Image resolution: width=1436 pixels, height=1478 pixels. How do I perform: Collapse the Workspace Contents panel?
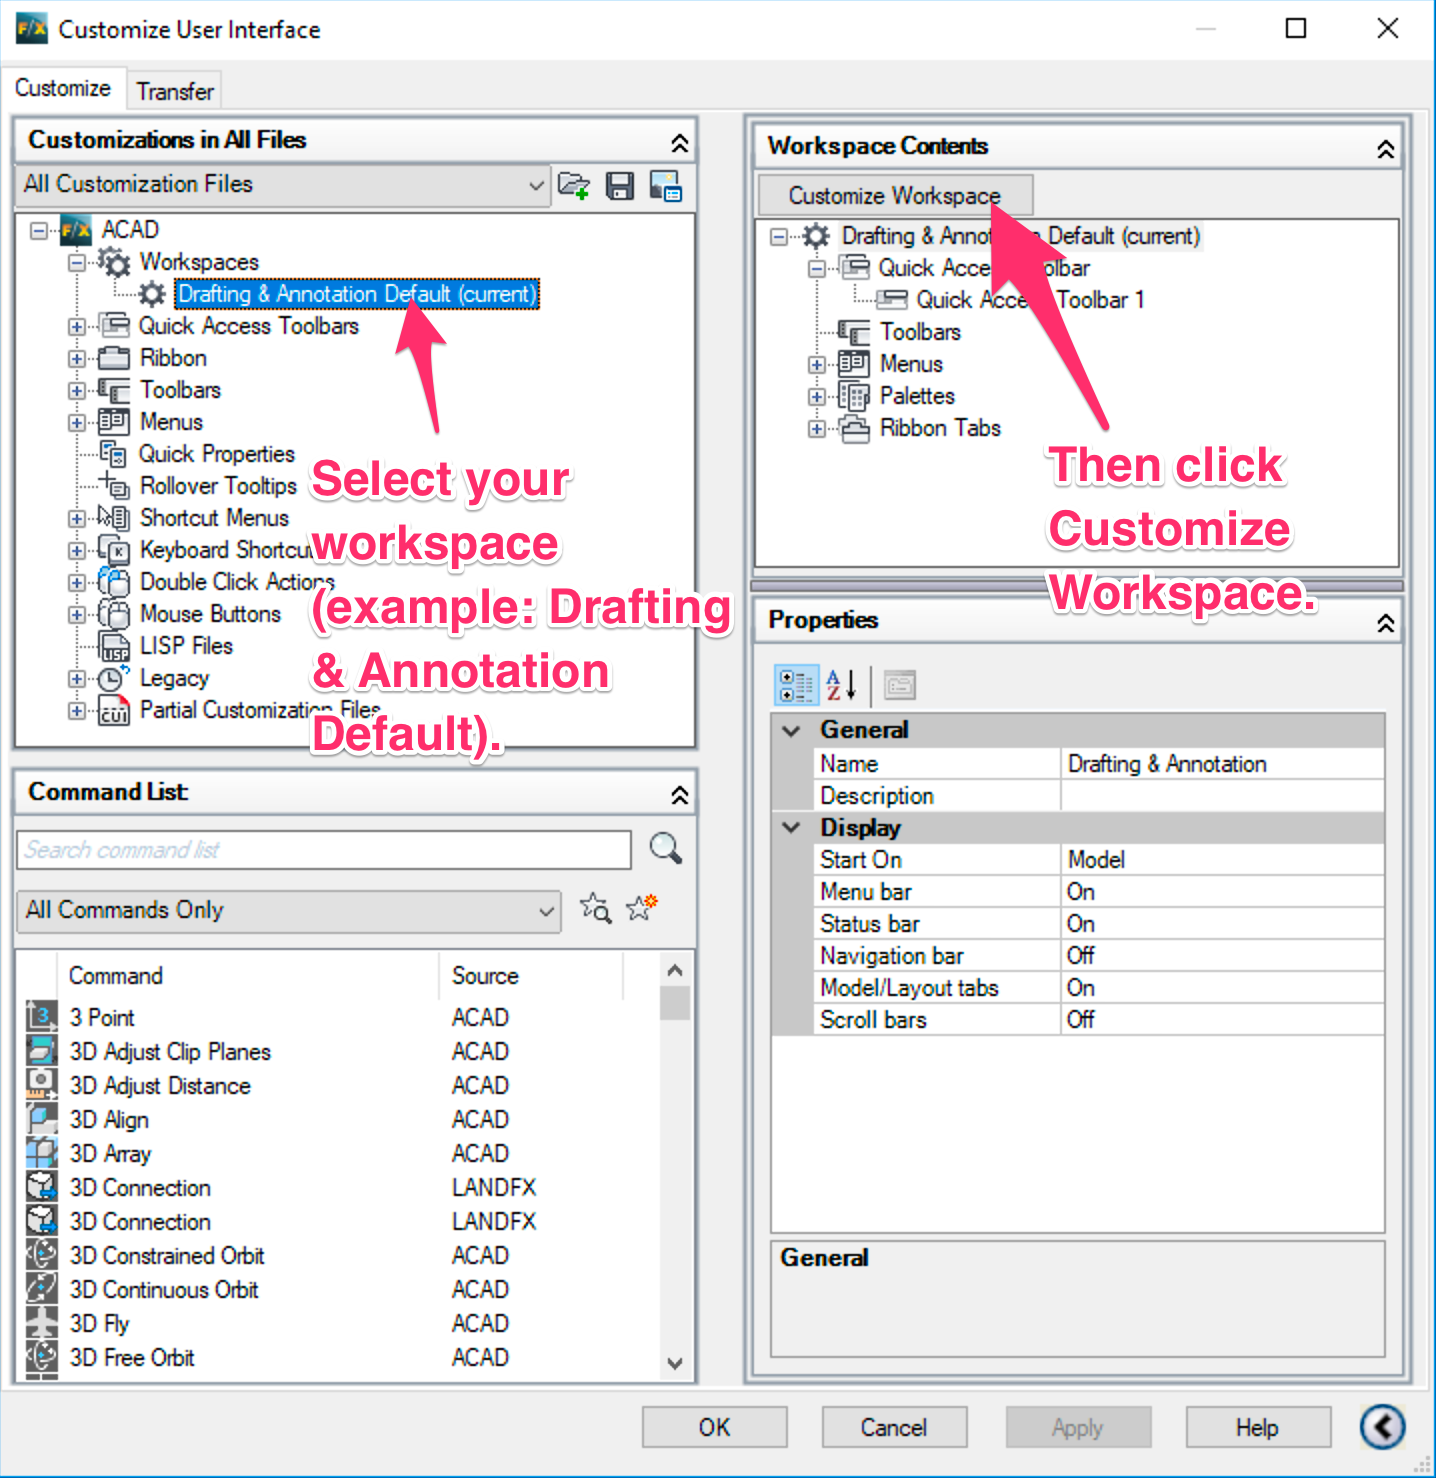coord(1385,149)
